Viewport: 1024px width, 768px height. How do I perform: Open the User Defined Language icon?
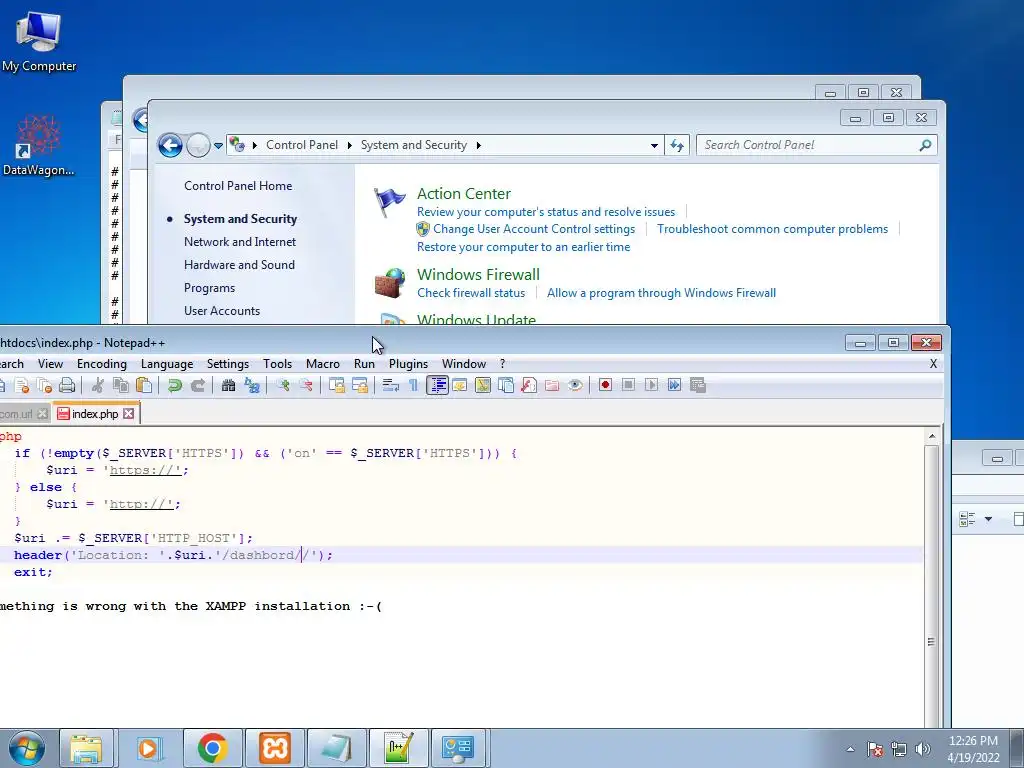[x=460, y=385]
